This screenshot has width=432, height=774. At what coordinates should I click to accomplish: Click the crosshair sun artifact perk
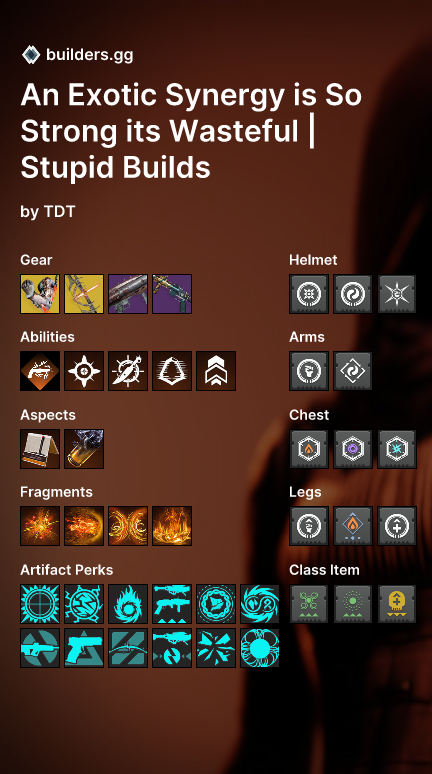pyautogui.click(x=40, y=604)
